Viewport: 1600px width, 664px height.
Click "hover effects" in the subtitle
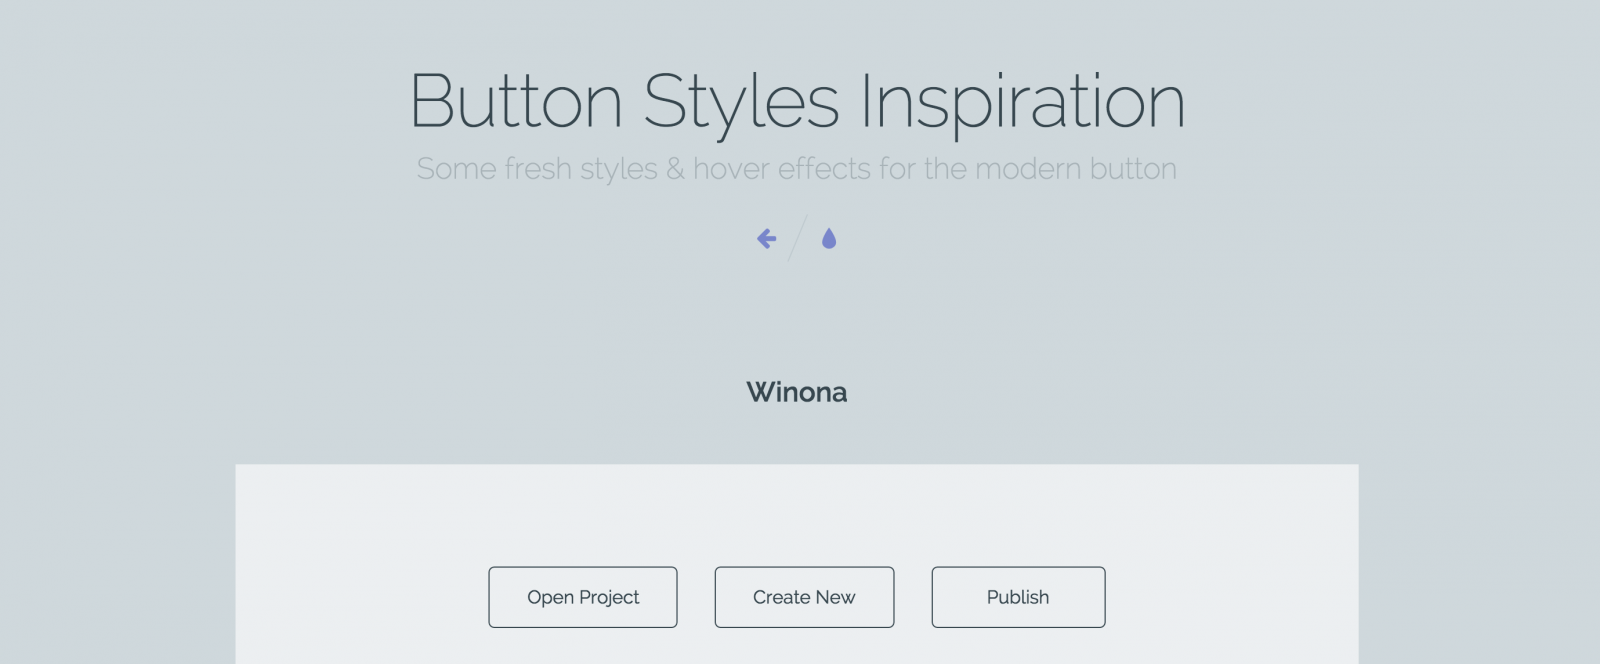click(782, 169)
